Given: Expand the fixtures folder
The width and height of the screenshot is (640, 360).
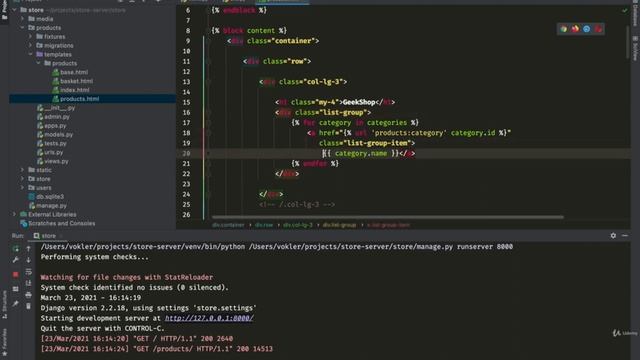Looking at the screenshot, I should (x=31, y=36).
